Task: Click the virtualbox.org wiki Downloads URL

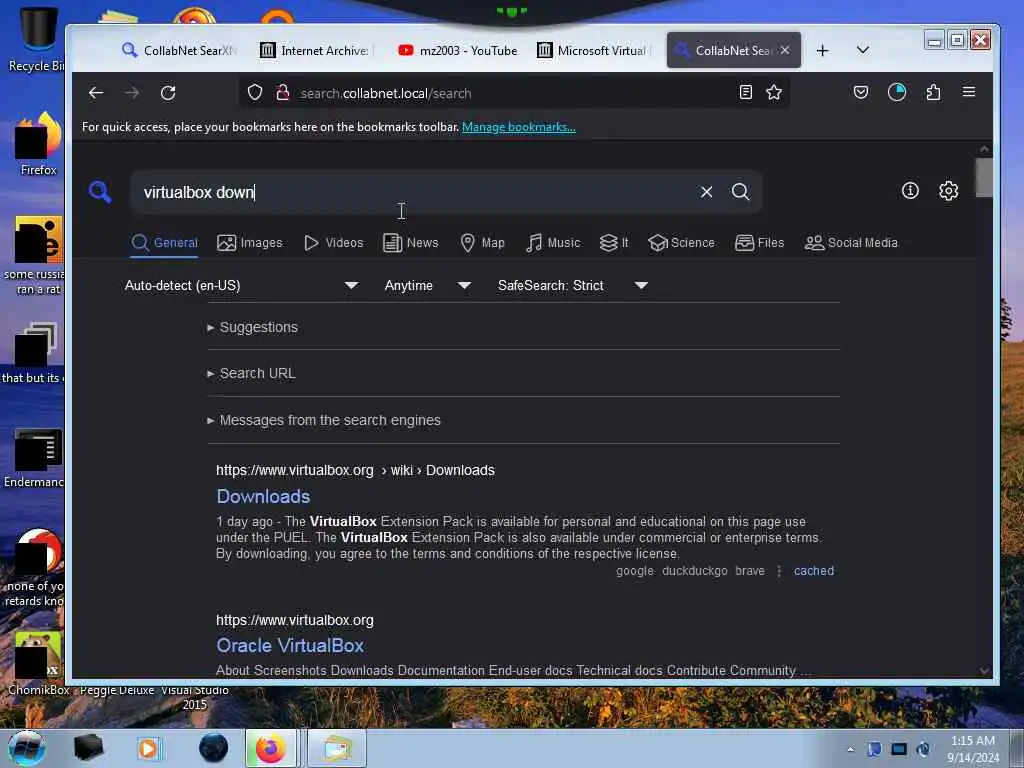Action: [x=355, y=470]
